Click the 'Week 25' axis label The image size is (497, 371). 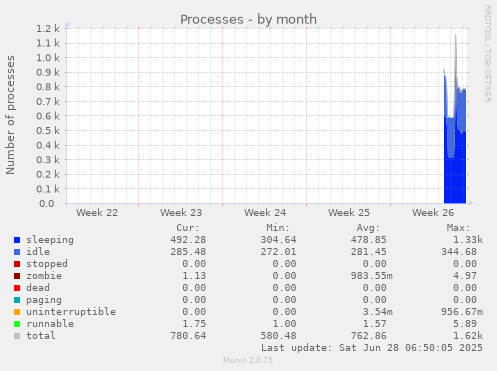[x=349, y=213]
